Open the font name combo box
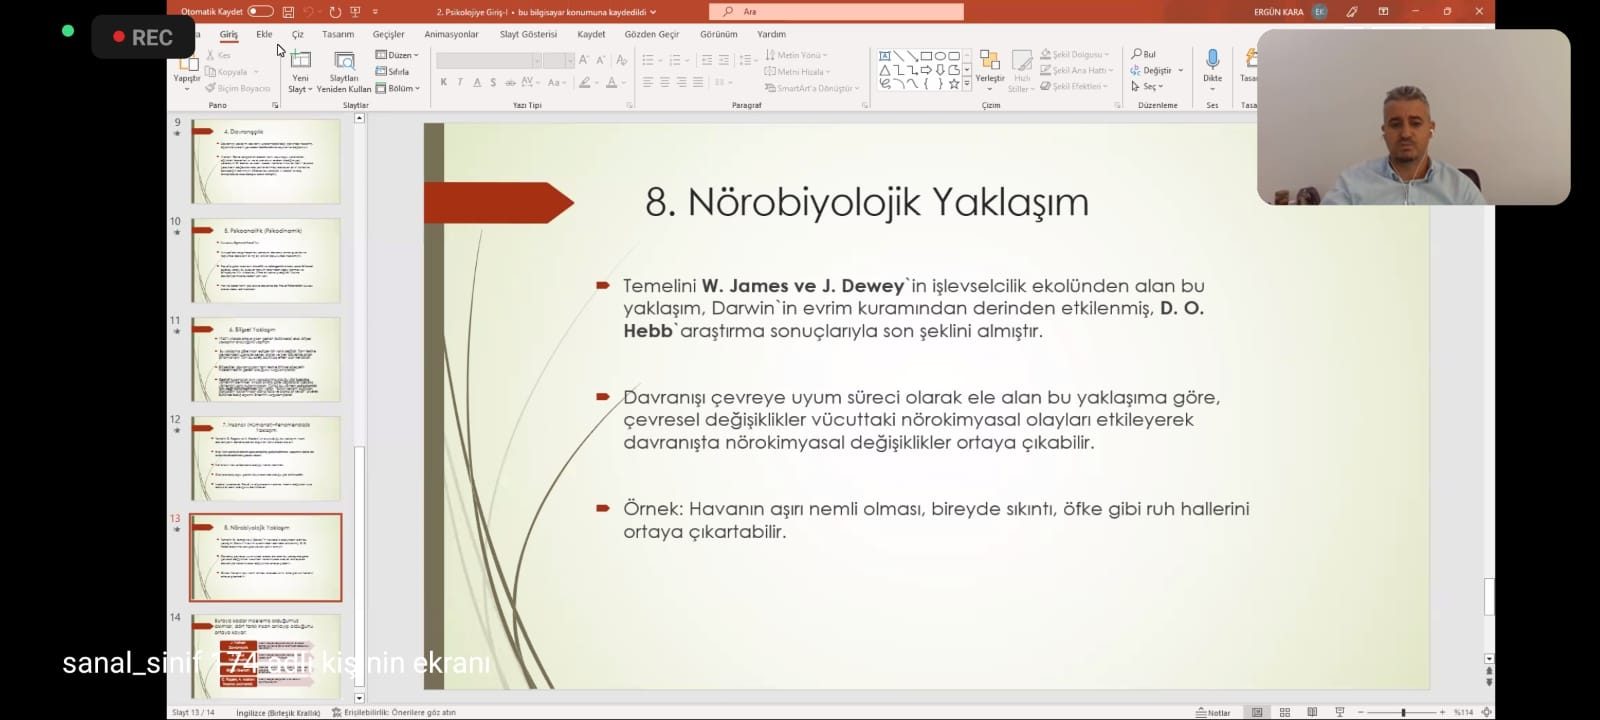This screenshot has width=1600, height=720. pyautogui.click(x=488, y=61)
